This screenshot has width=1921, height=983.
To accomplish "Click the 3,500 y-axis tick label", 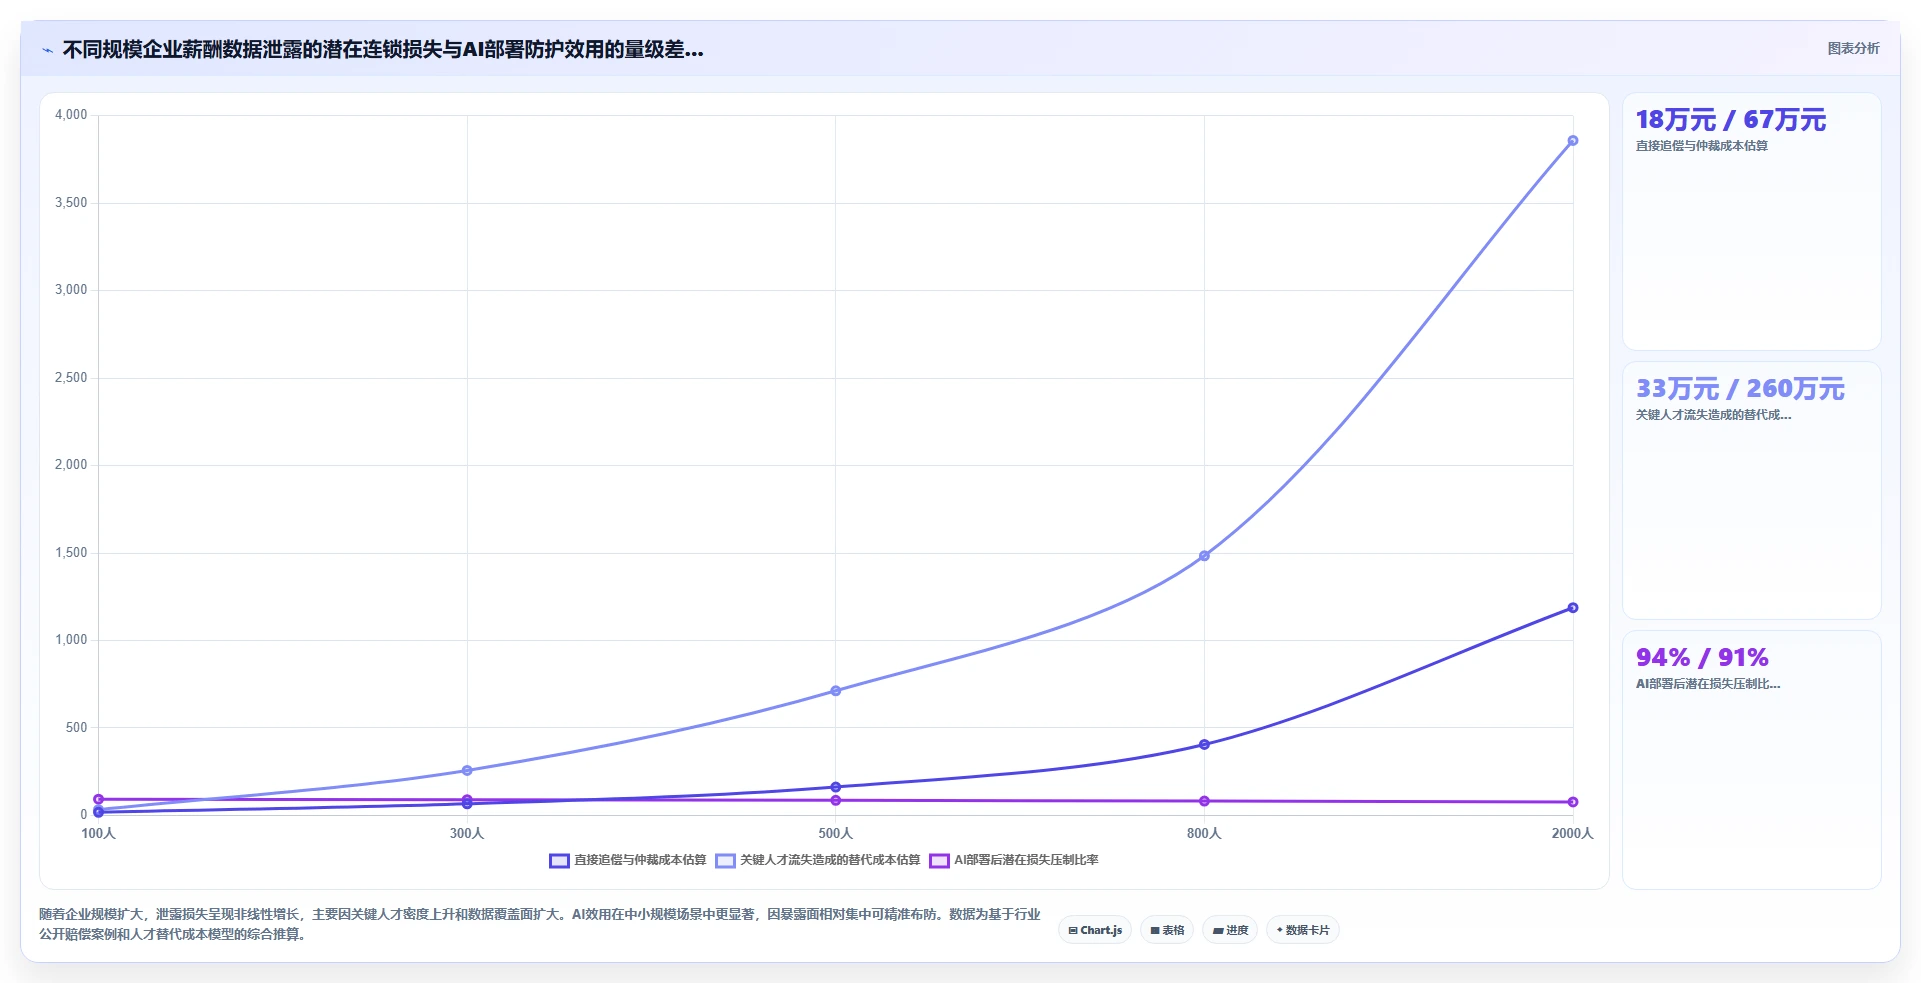I will (71, 203).
